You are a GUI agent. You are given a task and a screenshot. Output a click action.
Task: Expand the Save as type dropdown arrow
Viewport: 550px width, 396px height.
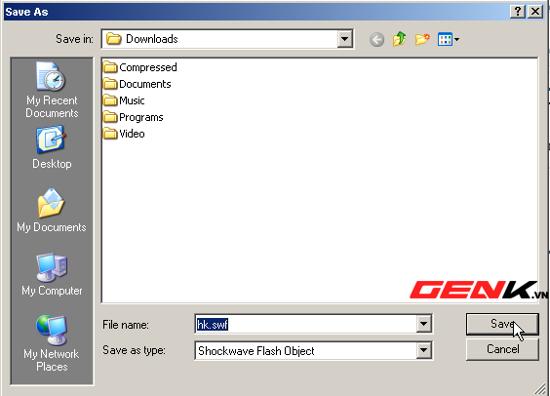424,350
